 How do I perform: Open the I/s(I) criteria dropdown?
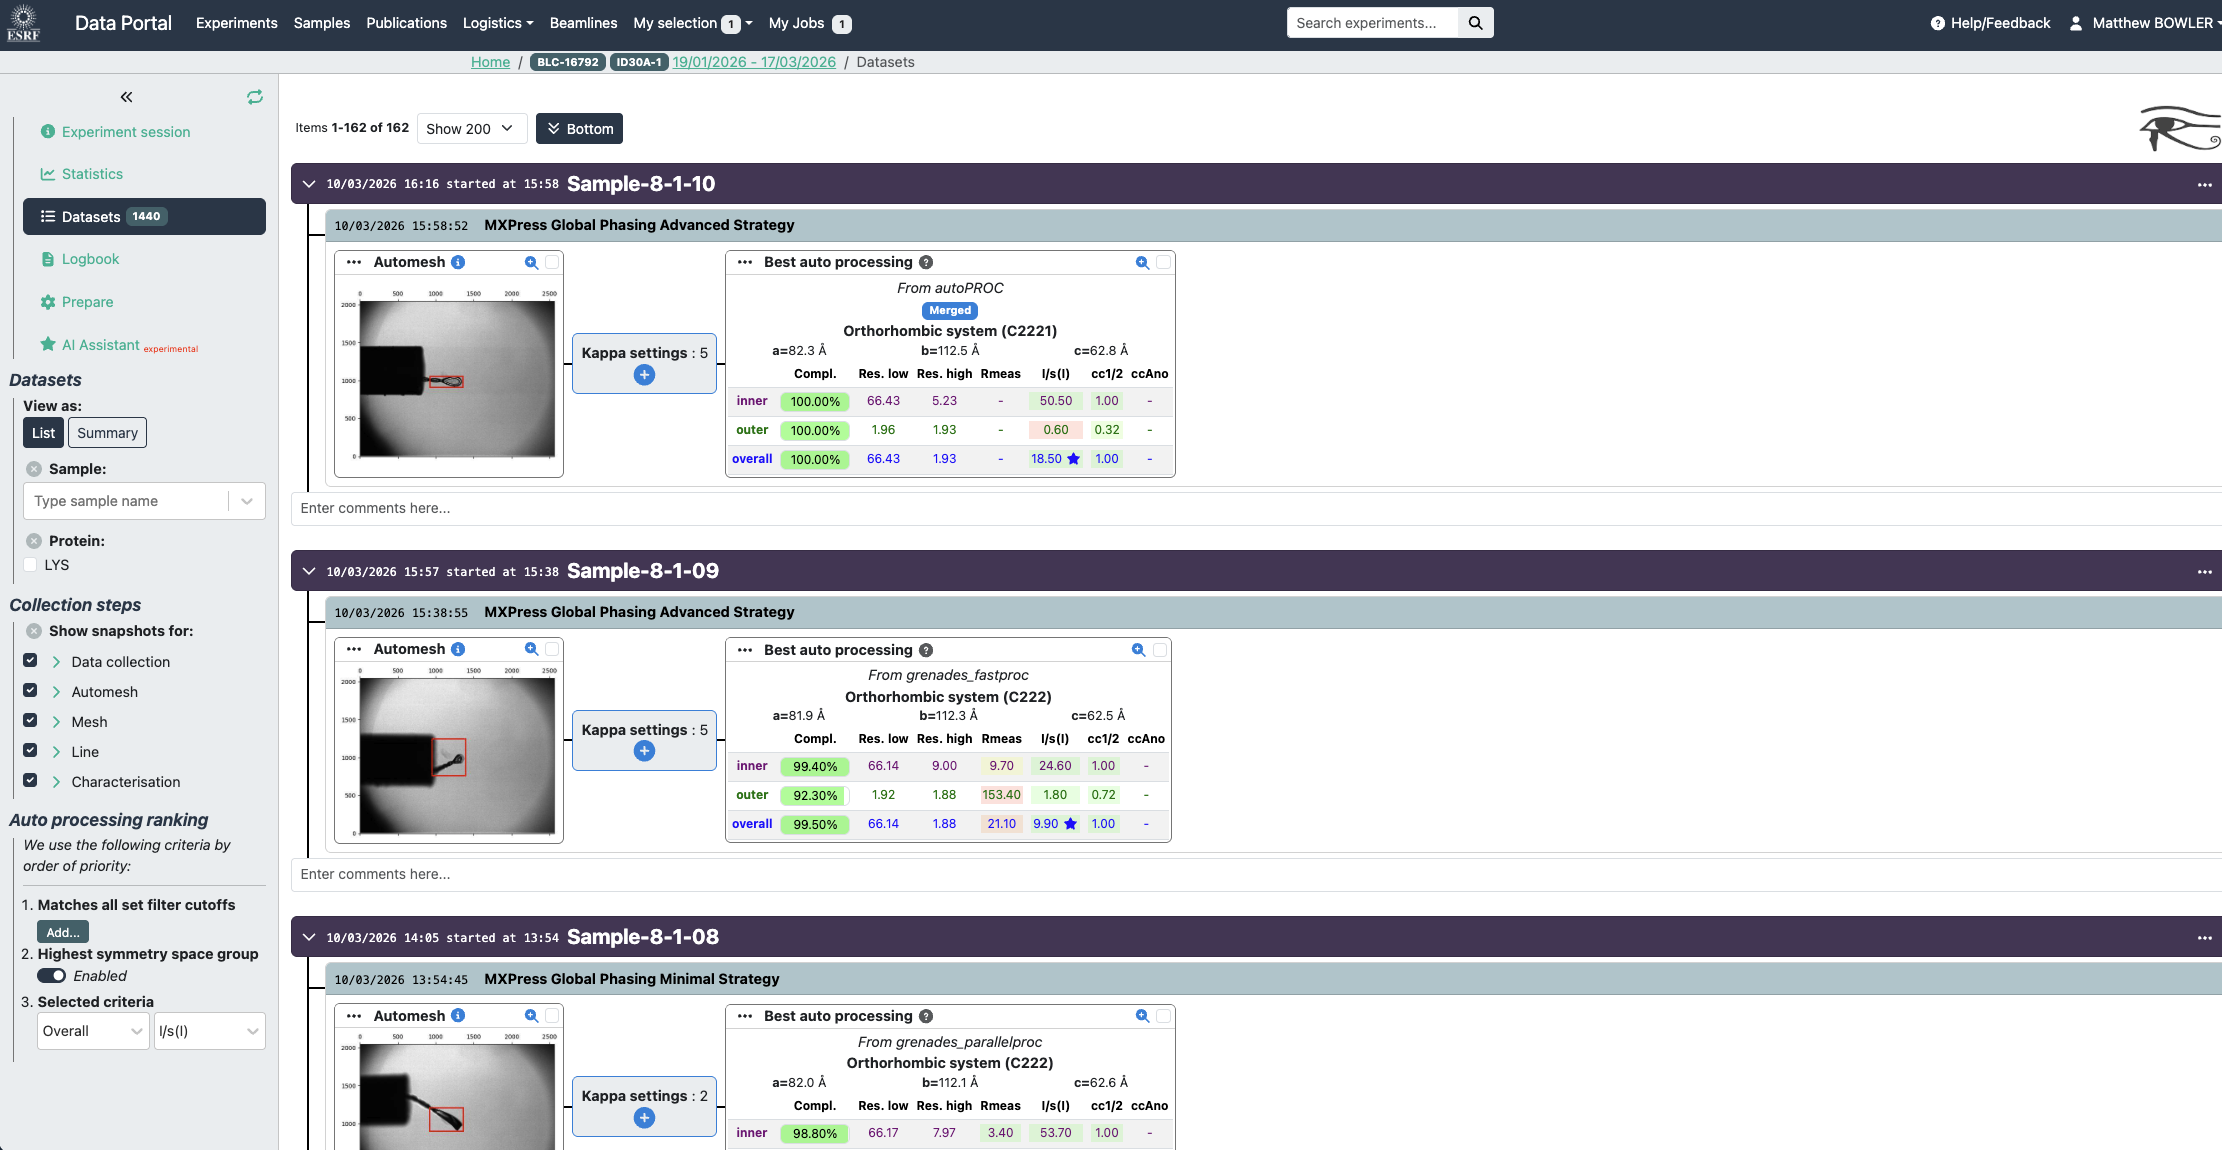209,1031
